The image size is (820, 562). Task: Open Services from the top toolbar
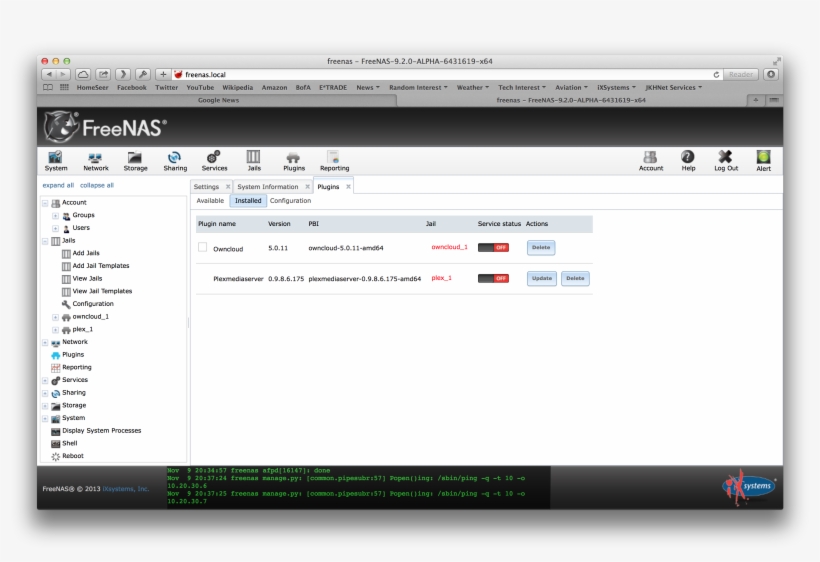point(214,158)
